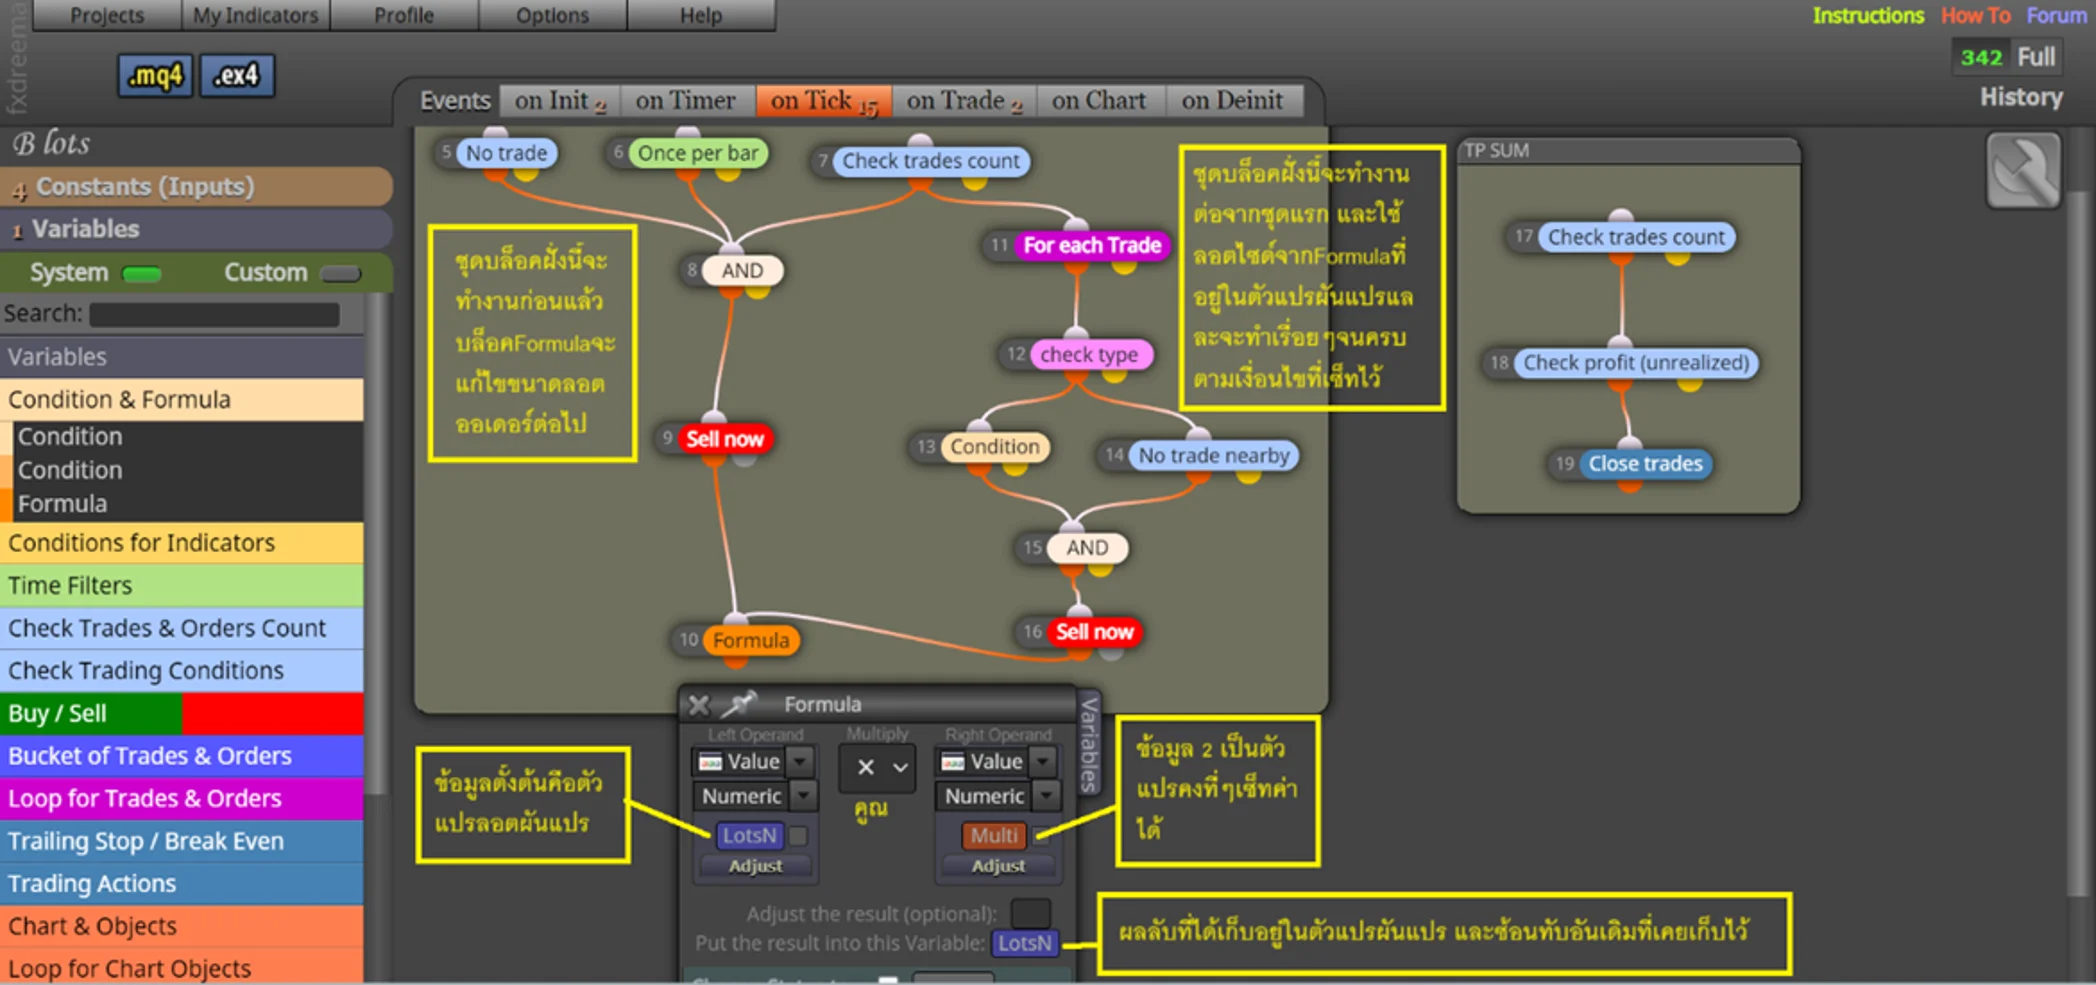Screen dimensions: 2096x985
Task: Click LotsN result variable chip
Action: point(1025,943)
